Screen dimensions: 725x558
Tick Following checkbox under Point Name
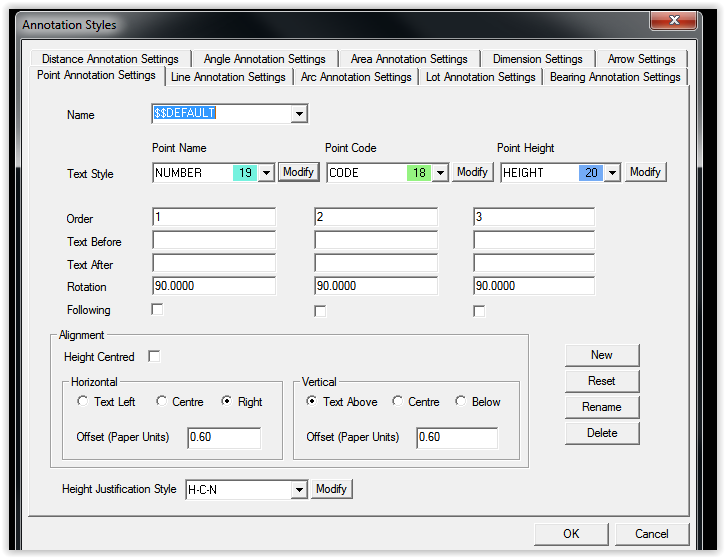[x=157, y=310]
